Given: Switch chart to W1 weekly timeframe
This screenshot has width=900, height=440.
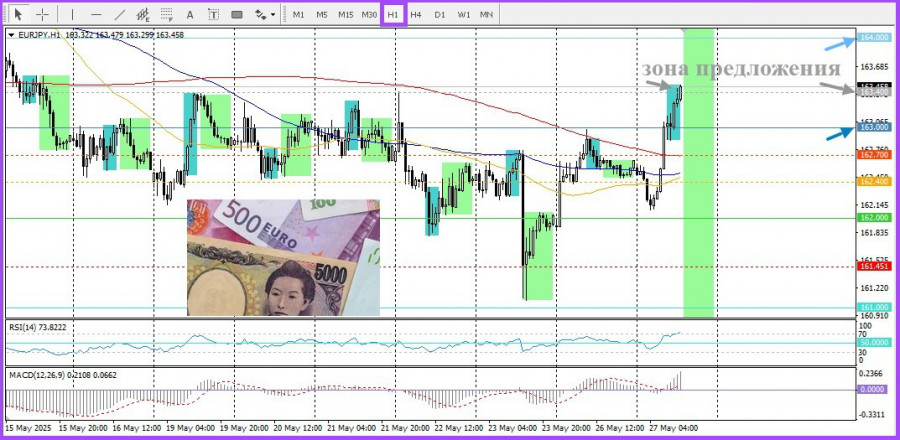Looking at the screenshot, I should (463, 14).
